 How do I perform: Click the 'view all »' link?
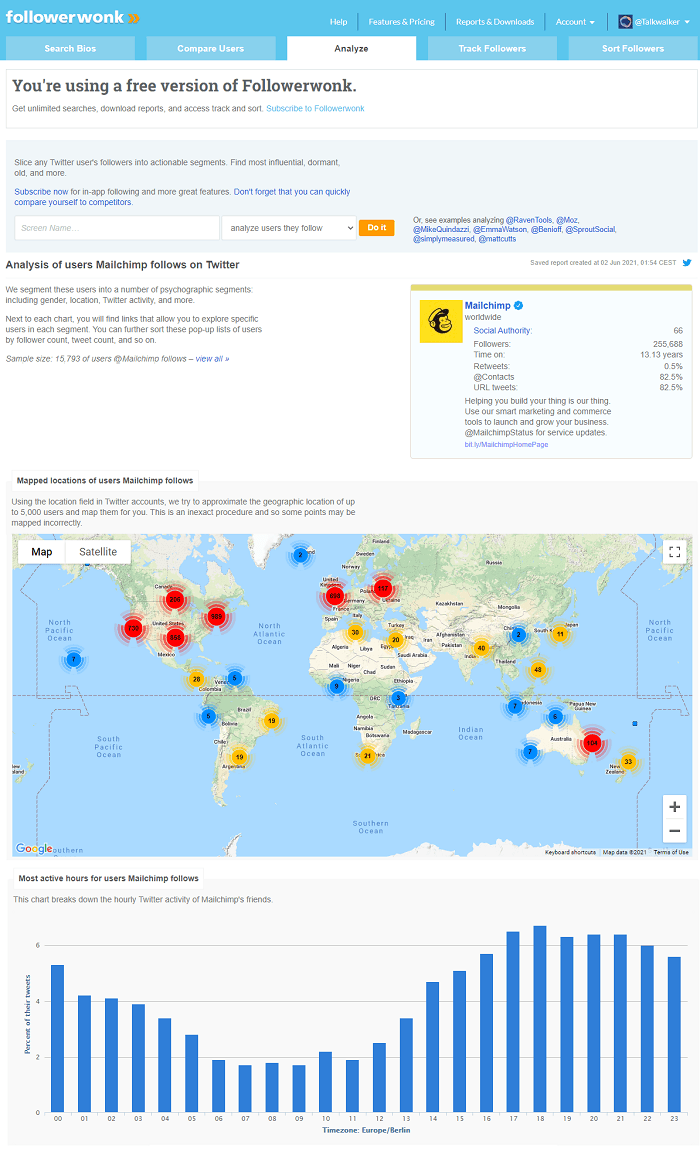[213, 359]
